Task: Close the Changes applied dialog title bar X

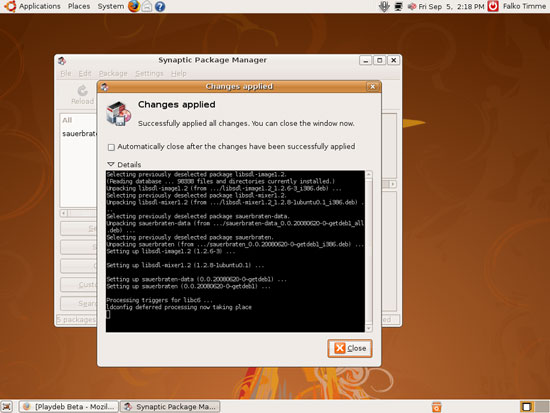Action: [373, 86]
